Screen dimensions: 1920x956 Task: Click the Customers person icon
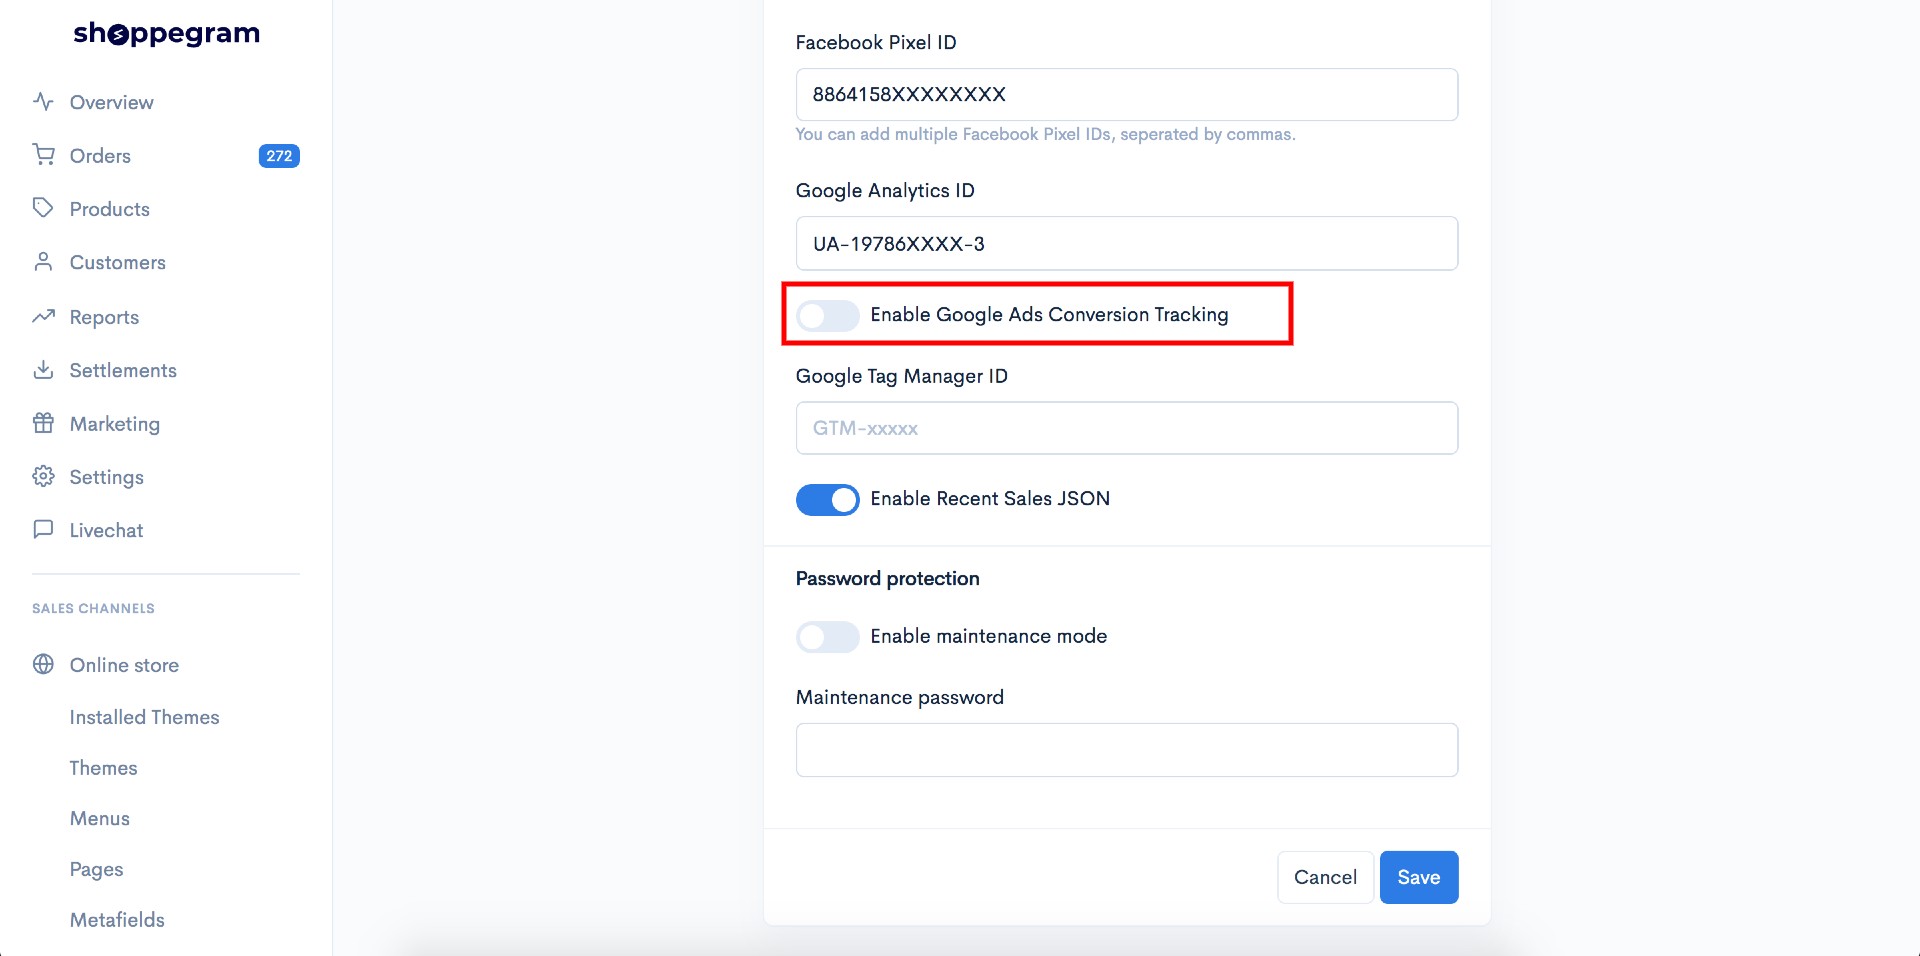pyautogui.click(x=43, y=262)
